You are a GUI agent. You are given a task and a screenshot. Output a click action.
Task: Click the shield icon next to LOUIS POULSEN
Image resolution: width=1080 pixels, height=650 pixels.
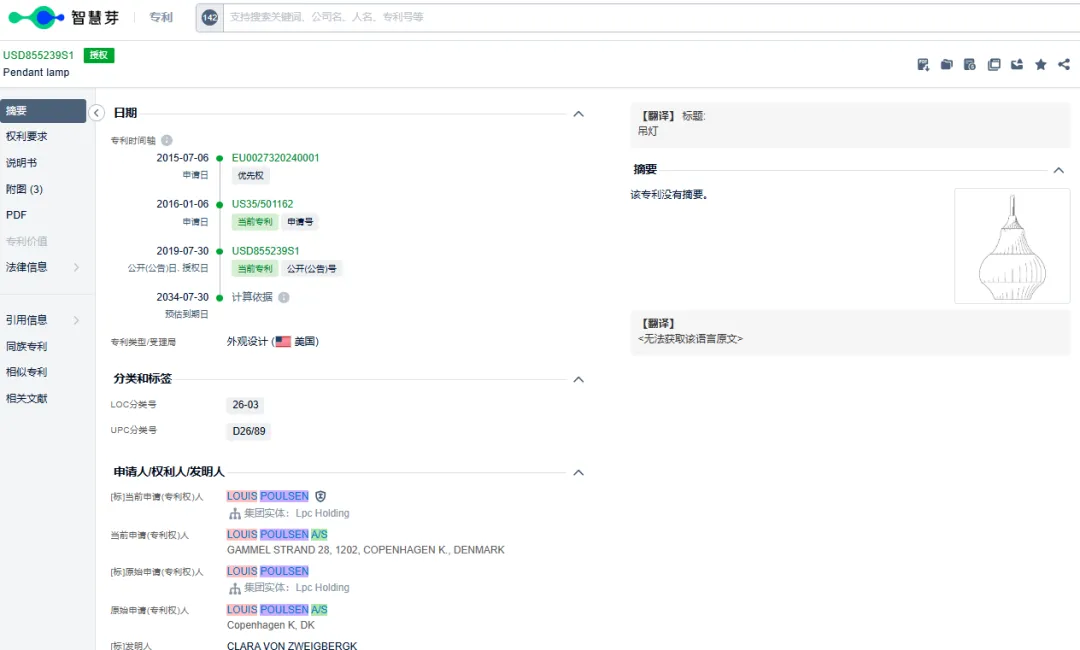click(320, 496)
